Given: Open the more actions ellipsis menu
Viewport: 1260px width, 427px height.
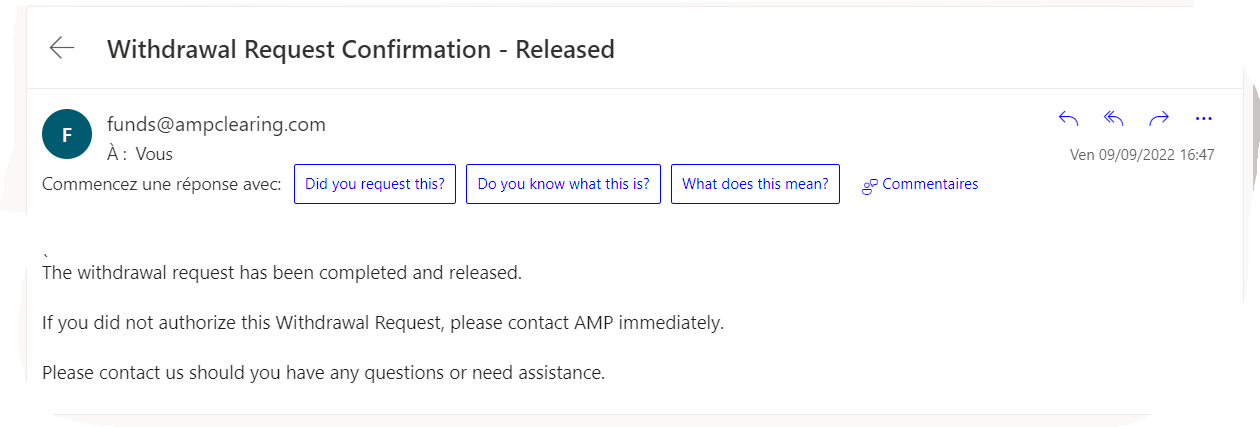Looking at the screenshot, I should pyautogui.click(x=1204, y=119).
